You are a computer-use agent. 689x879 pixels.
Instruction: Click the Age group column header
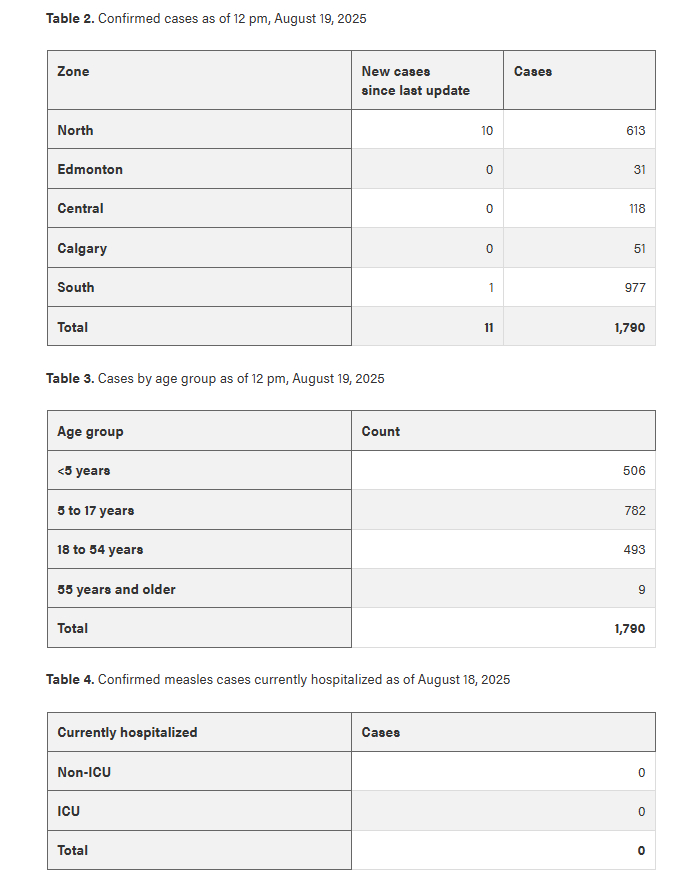pos(90,431)
